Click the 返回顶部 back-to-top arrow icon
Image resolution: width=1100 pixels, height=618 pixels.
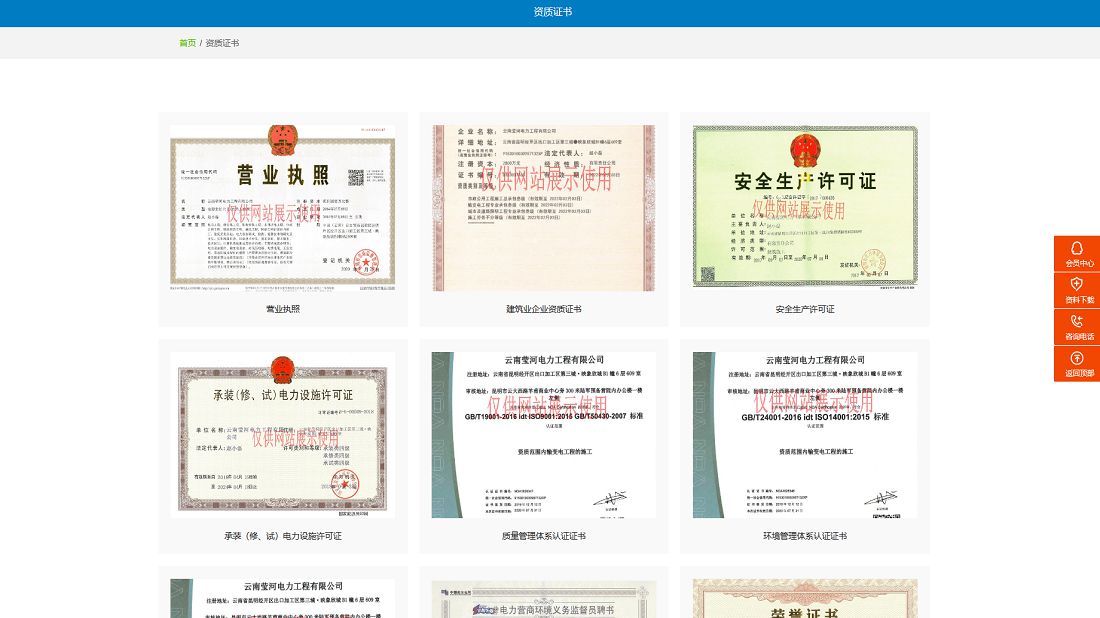tap(1077, 358)
